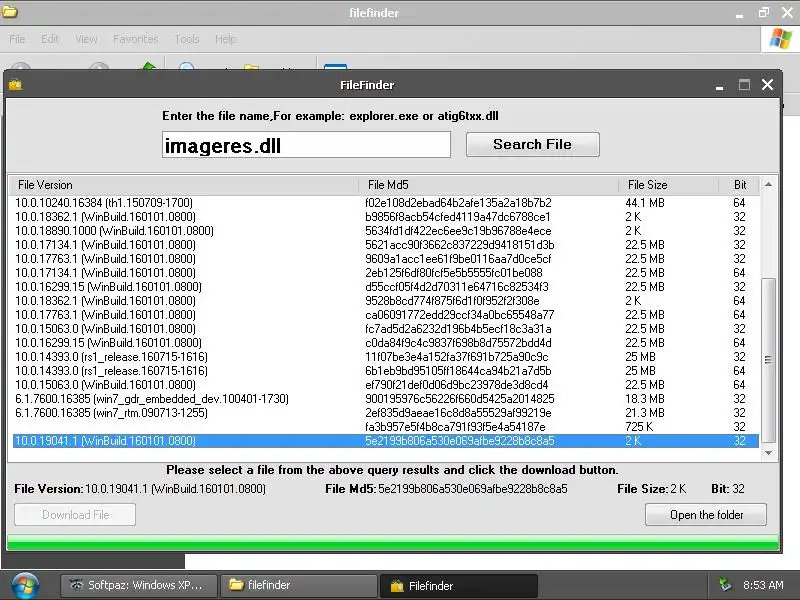Select row with Md5 ef790f21def0d06d9bc23978de3d8cd4
The image size is (800, 600).
385,385
